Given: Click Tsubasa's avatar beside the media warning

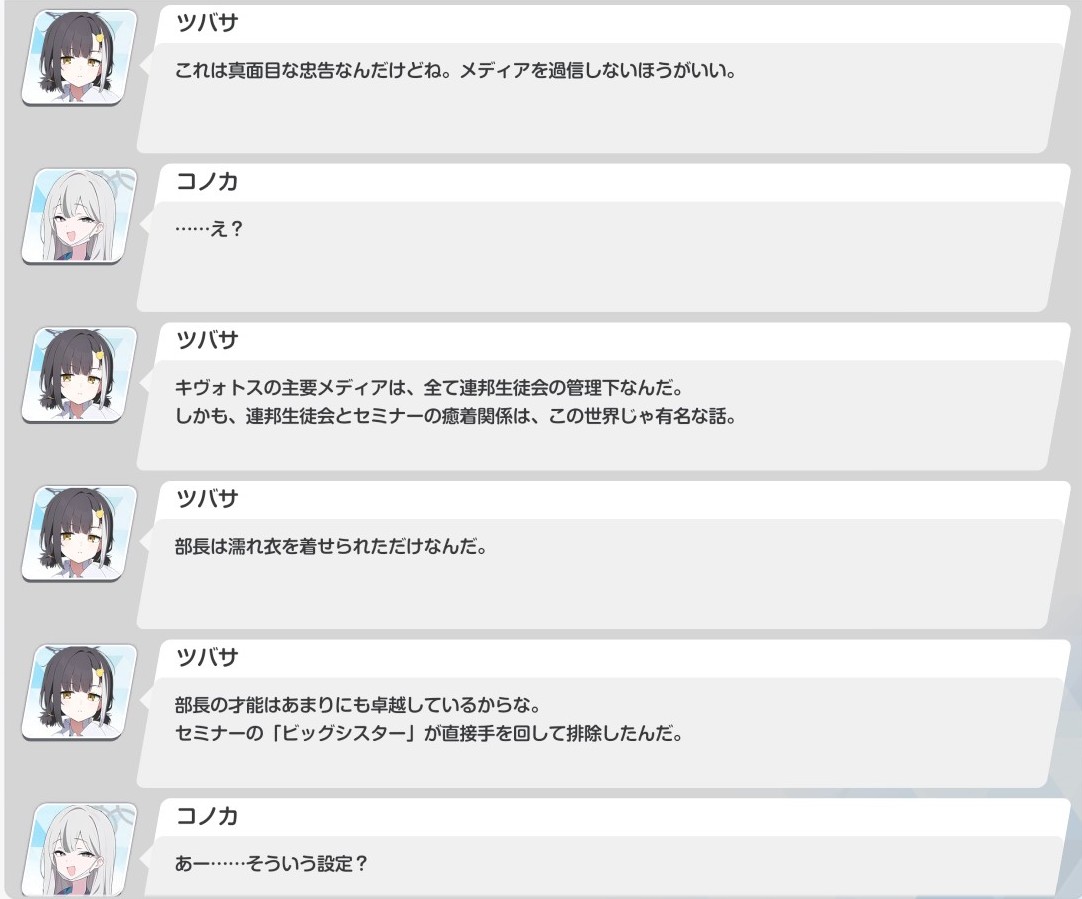Looking at the screenshot, I should (x=79, y=58).
